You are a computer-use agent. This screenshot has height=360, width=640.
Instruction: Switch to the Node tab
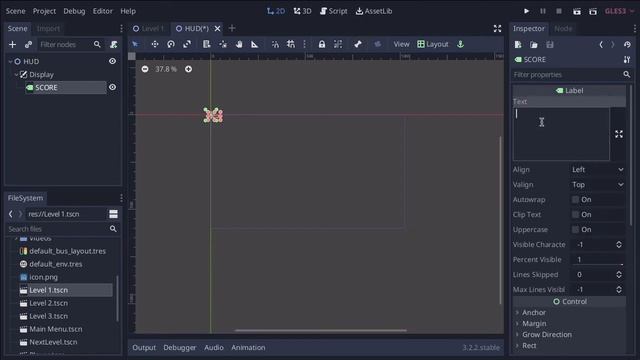(563, 28)
